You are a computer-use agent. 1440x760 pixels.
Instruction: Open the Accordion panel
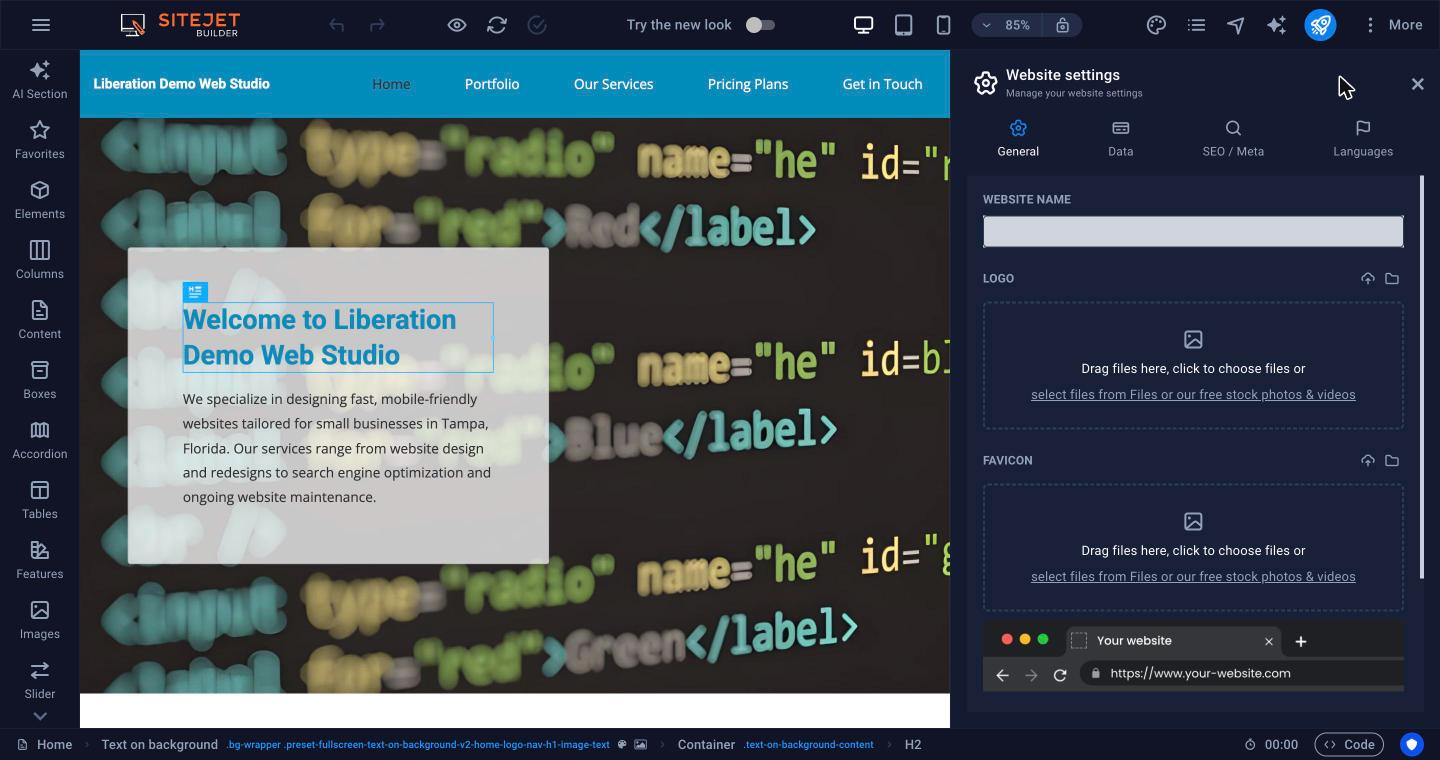pos(40,440)
